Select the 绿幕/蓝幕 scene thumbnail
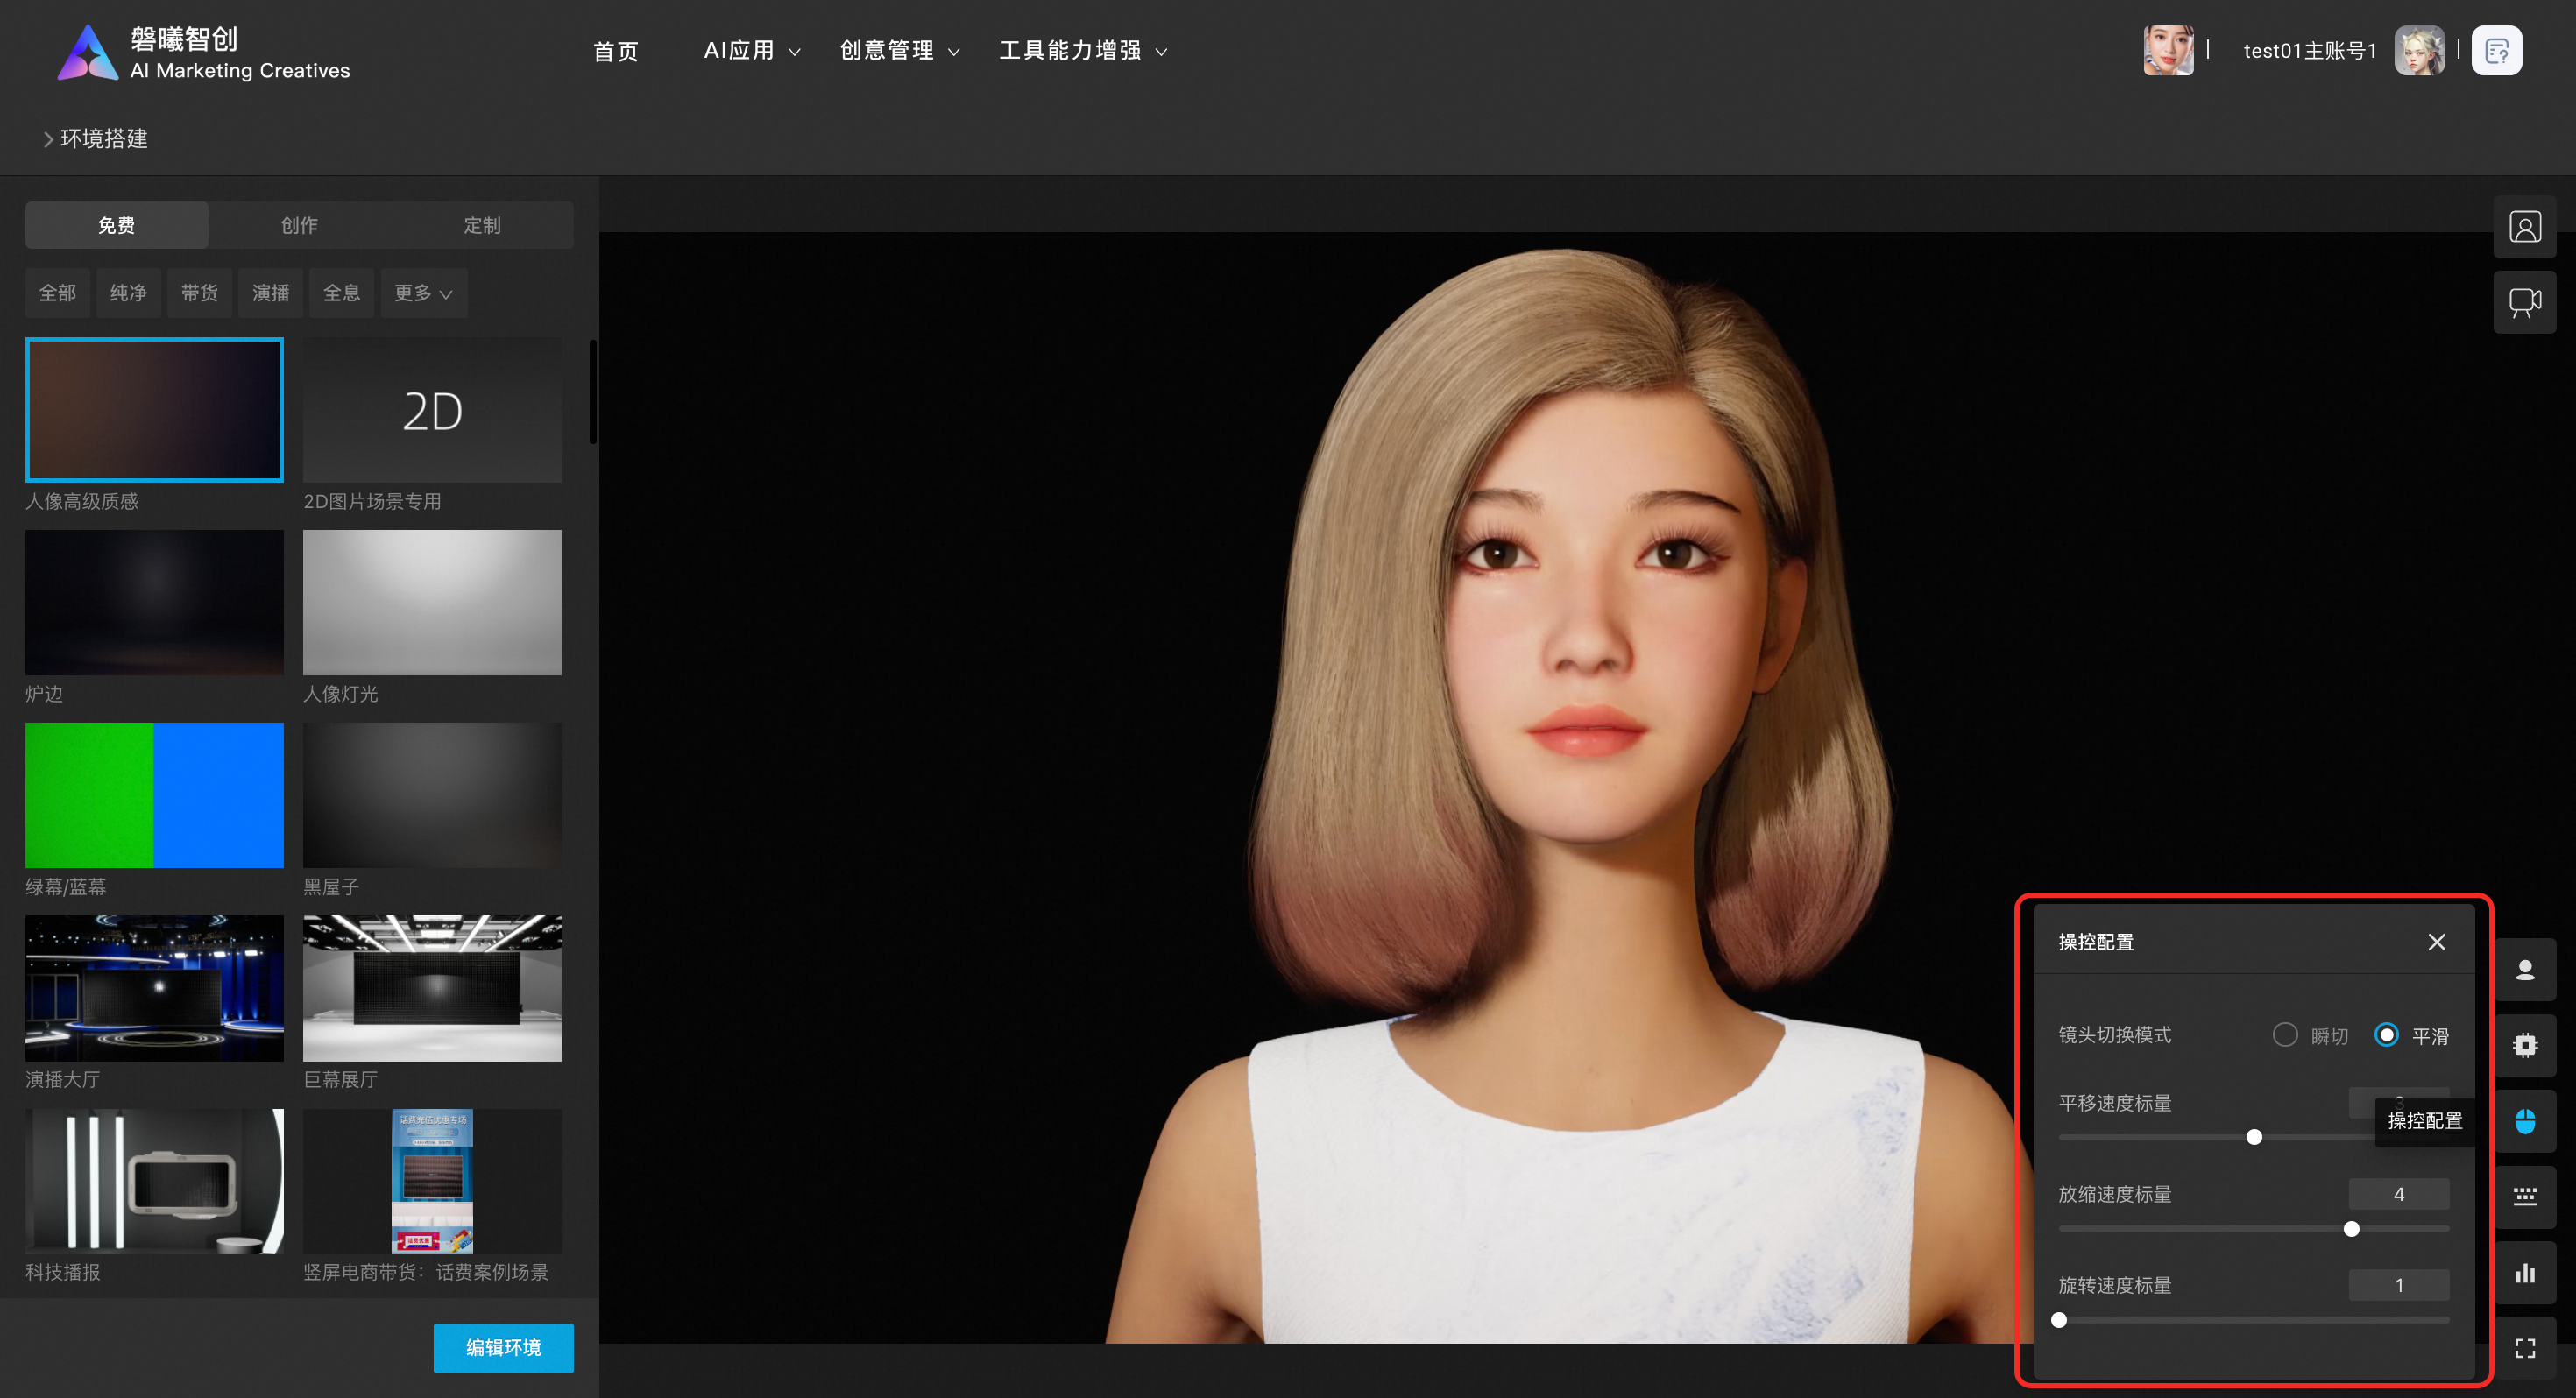This screenshot has height=1398, width=2576. coord(154,795)
